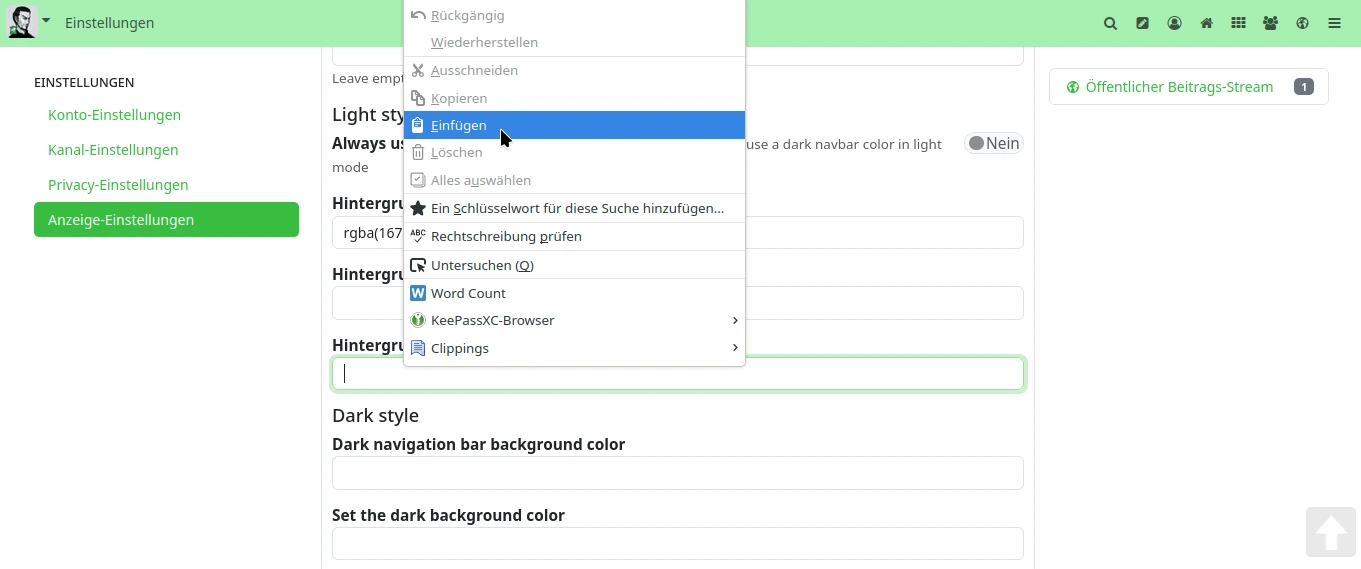Click the scroll-to-top arrow button
The width and height of the screenshot is (1361, 569).
(x=1330, y=532)
